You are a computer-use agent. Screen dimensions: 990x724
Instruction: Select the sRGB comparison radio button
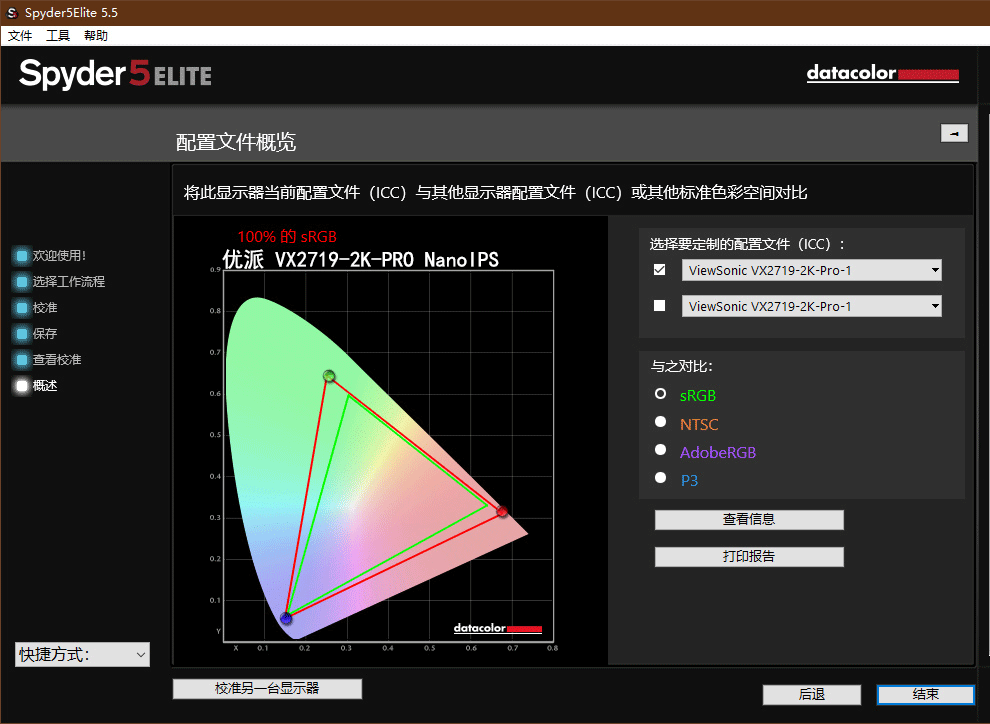(x=660, y=394)
